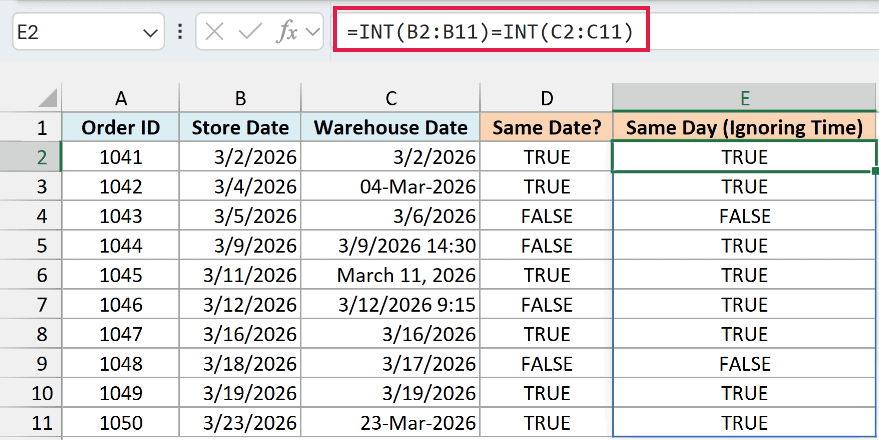Select Warehouse Date cell 3/9/2026 14:30

point(390,246)
